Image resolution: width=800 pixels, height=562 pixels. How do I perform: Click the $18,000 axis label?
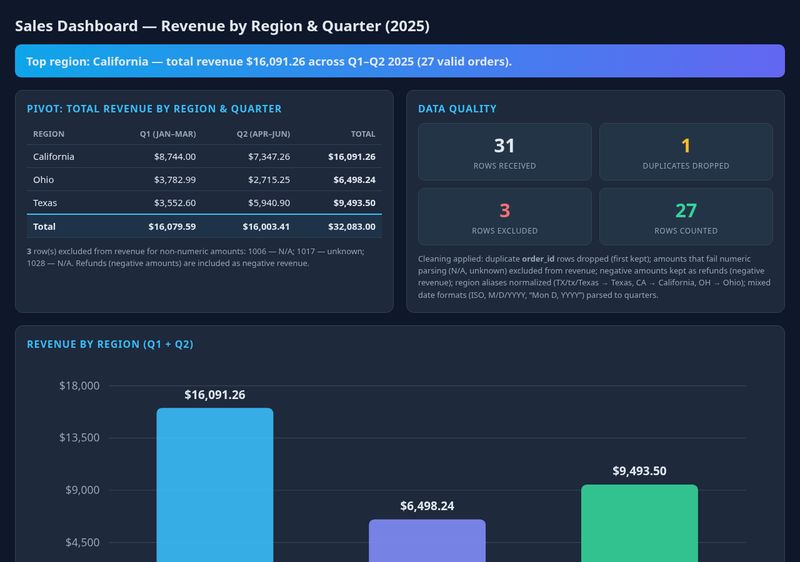click(79, 386)
